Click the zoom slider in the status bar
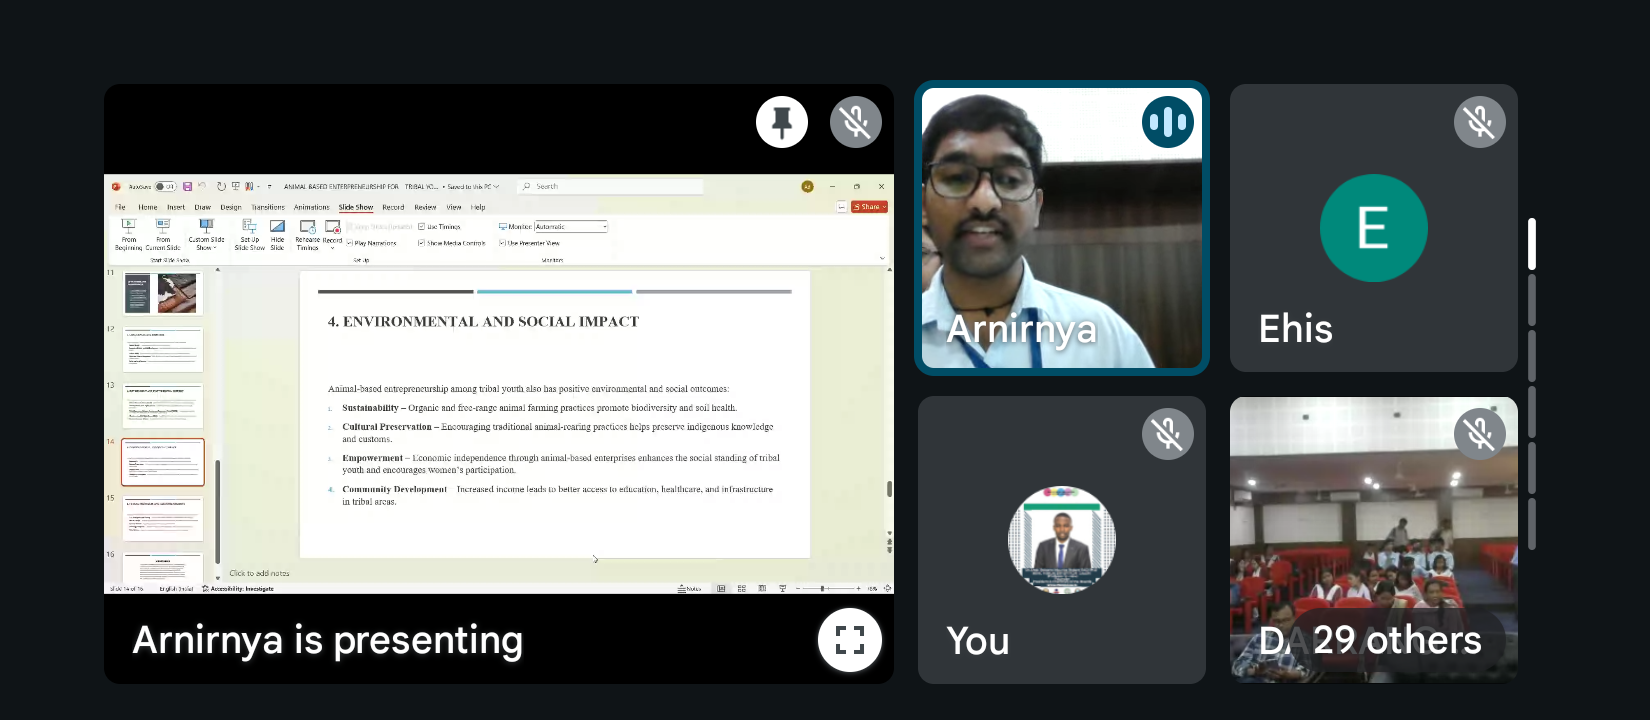Viewport: 1650px width, 720px height. tap(828, 589)
